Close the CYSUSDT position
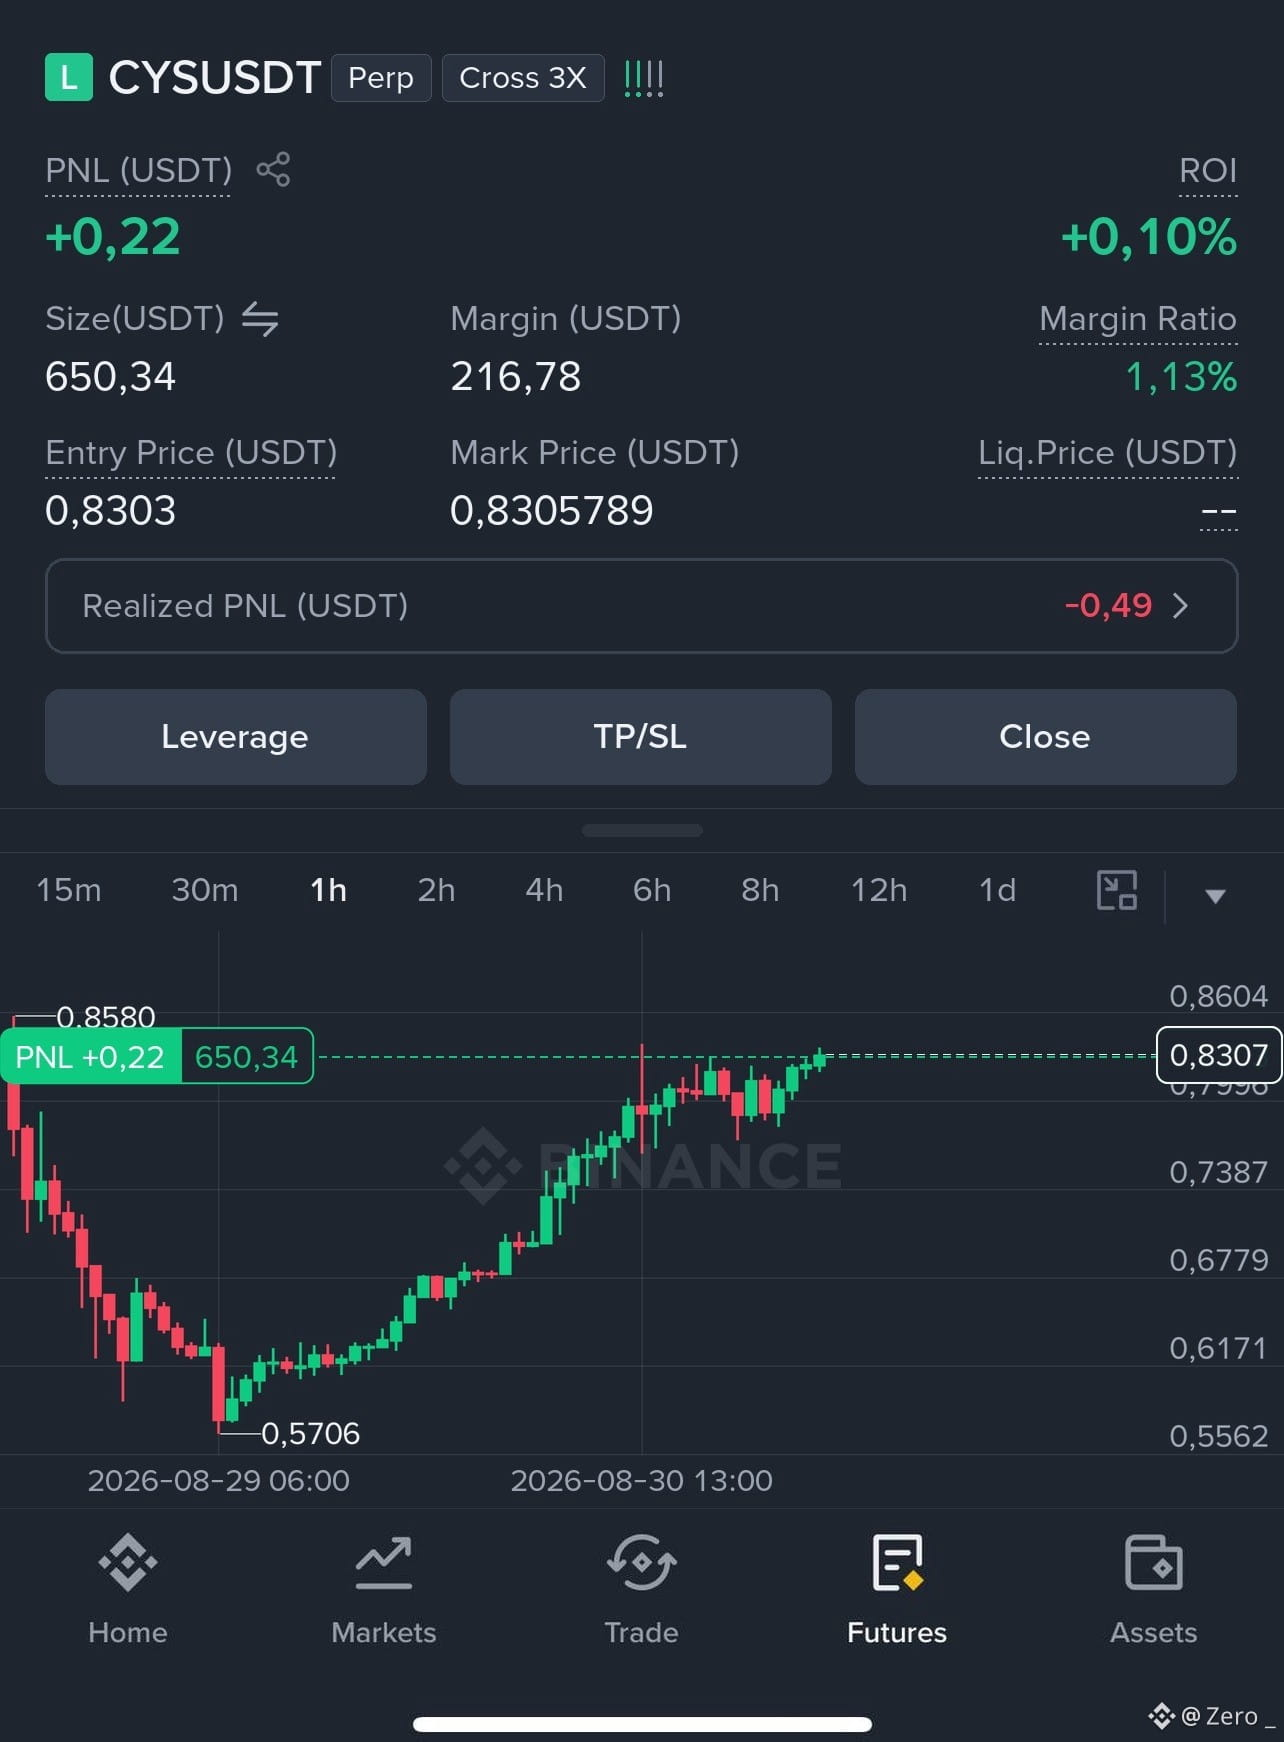This screenshot has height=1742, width=1284. [1046, 737]
